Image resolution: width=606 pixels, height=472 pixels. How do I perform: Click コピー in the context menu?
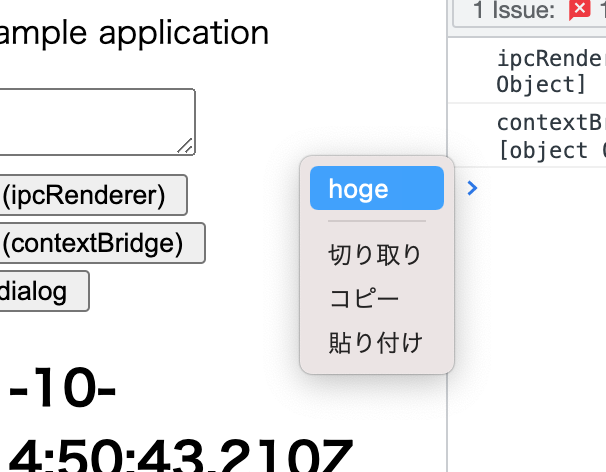364,299
